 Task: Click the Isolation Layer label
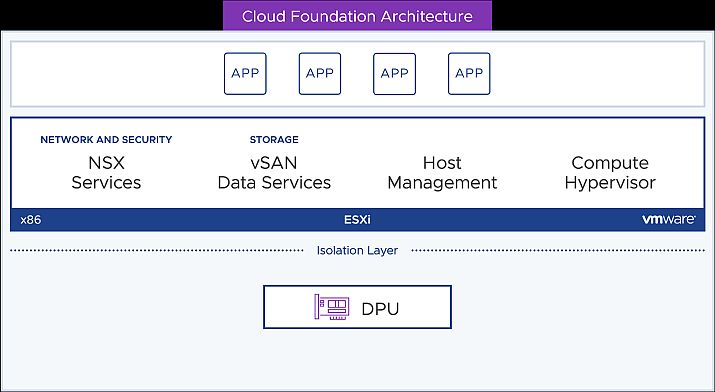point(357,250)
